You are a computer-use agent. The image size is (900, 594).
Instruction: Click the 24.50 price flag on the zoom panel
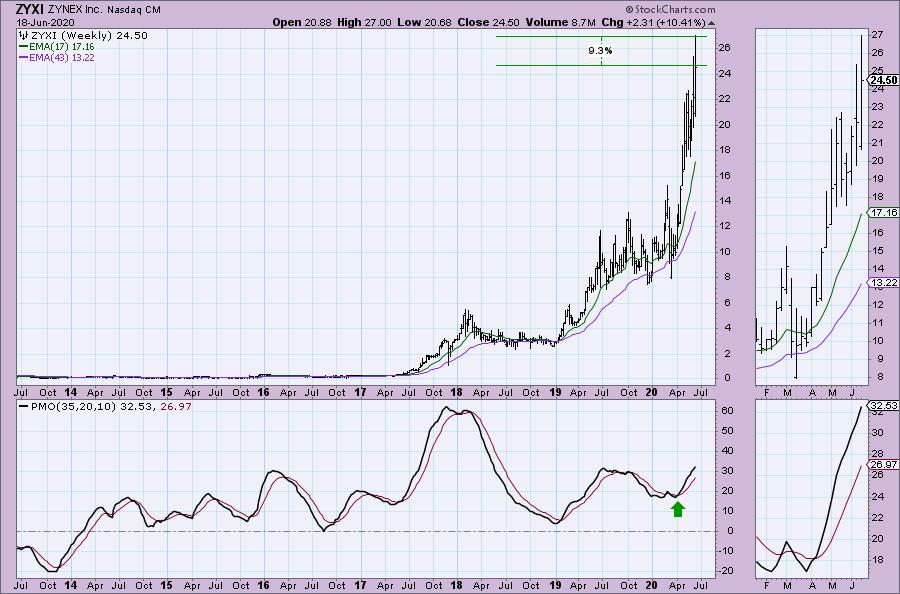click(x=883, y=80)
